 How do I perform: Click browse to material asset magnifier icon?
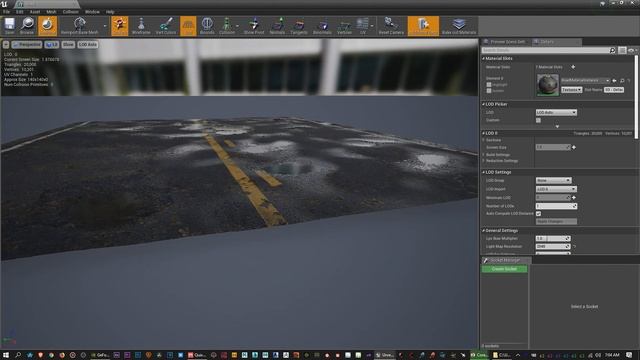pos(622,81)
